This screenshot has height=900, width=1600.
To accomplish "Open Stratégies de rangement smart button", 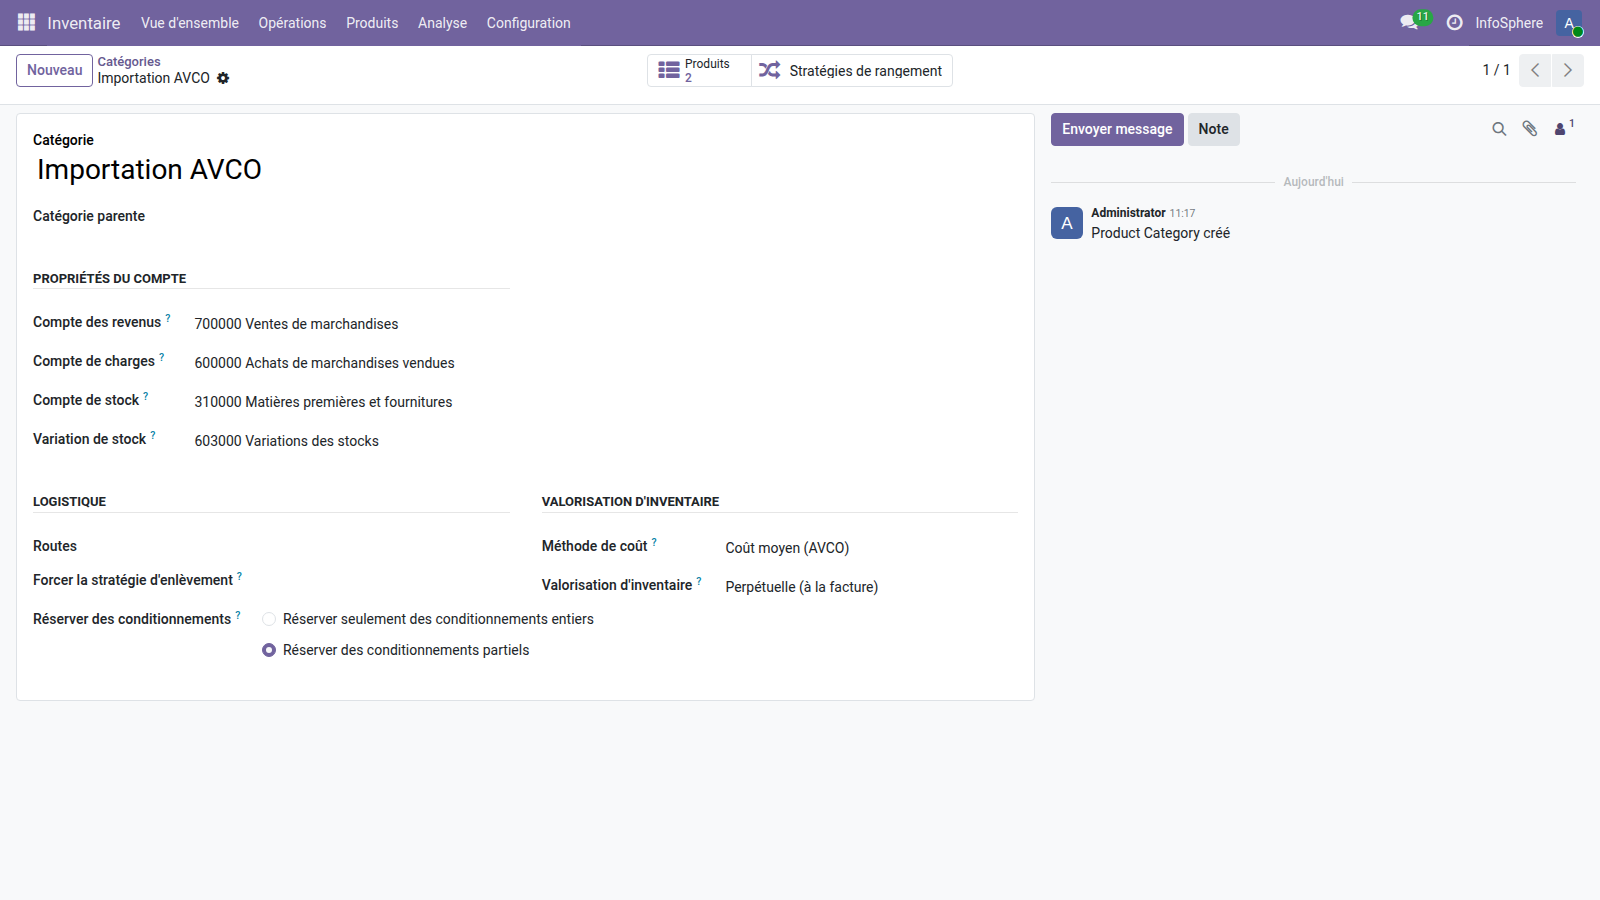I will (x=850, y=70).
